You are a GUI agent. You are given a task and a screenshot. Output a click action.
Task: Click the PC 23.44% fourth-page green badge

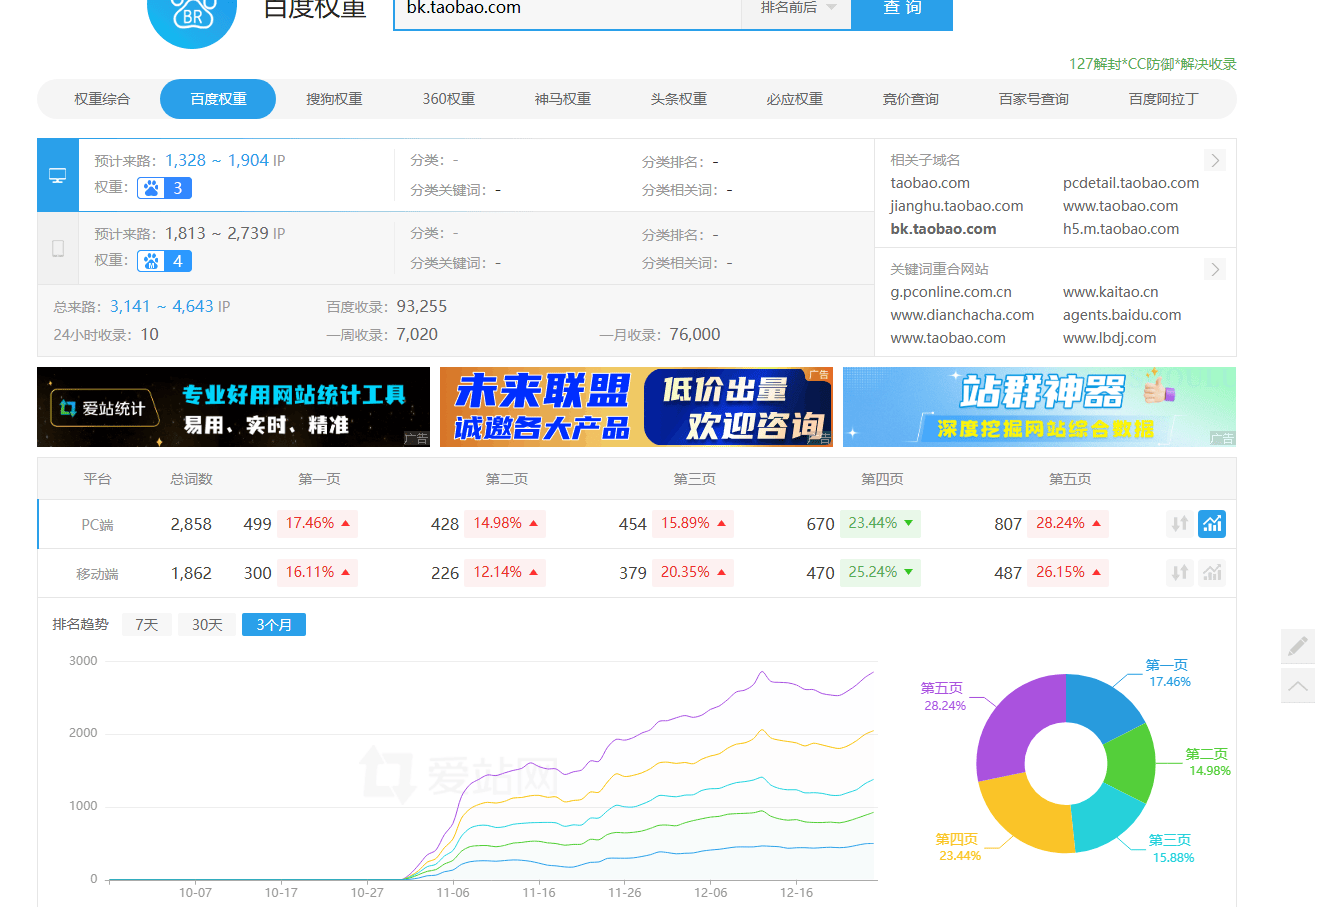click(x=880, y=523)
